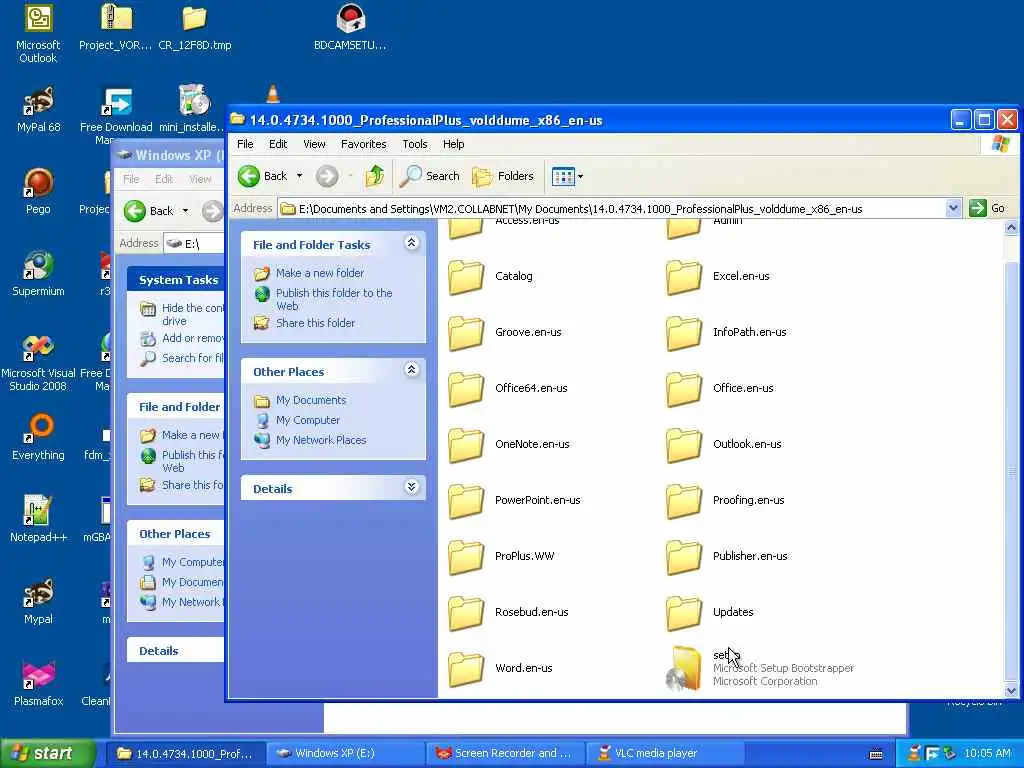
Task: Open Everything desktop icon
Action: click(x=38, y=438)
